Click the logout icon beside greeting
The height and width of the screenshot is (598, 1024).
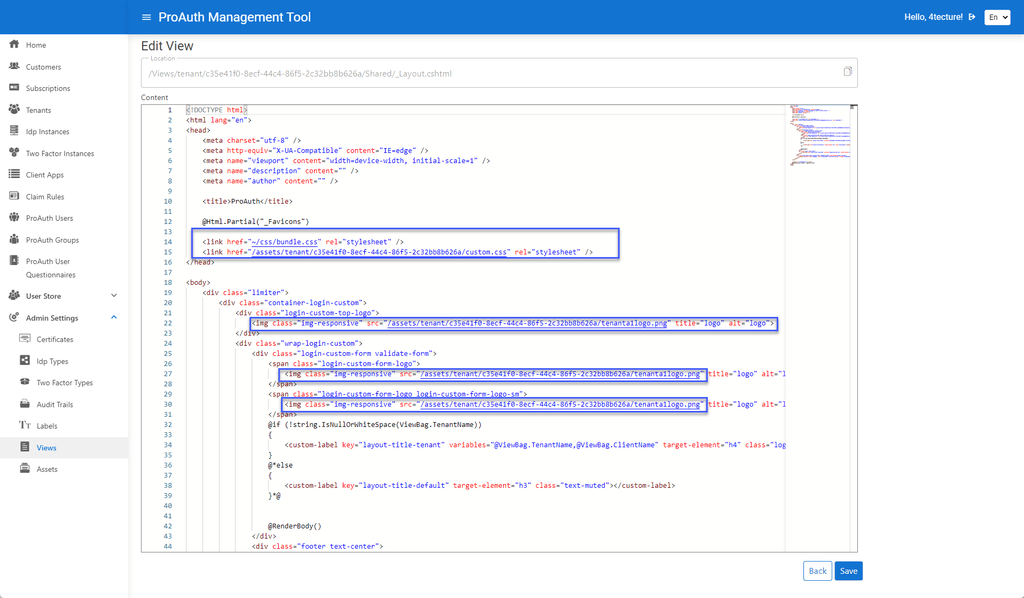point(972,17)
